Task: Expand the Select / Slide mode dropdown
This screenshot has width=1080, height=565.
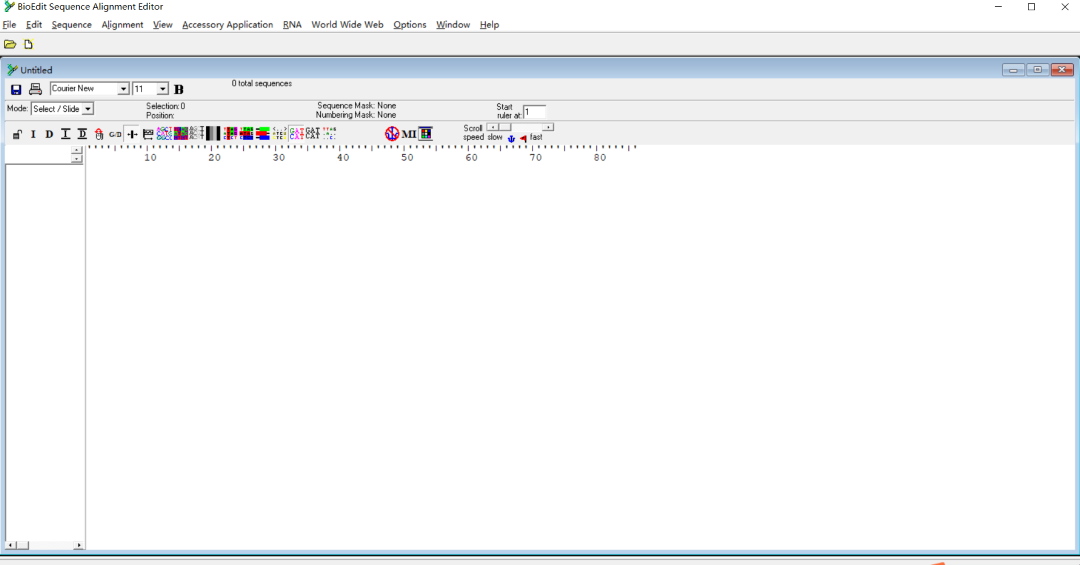Action: 87,109
